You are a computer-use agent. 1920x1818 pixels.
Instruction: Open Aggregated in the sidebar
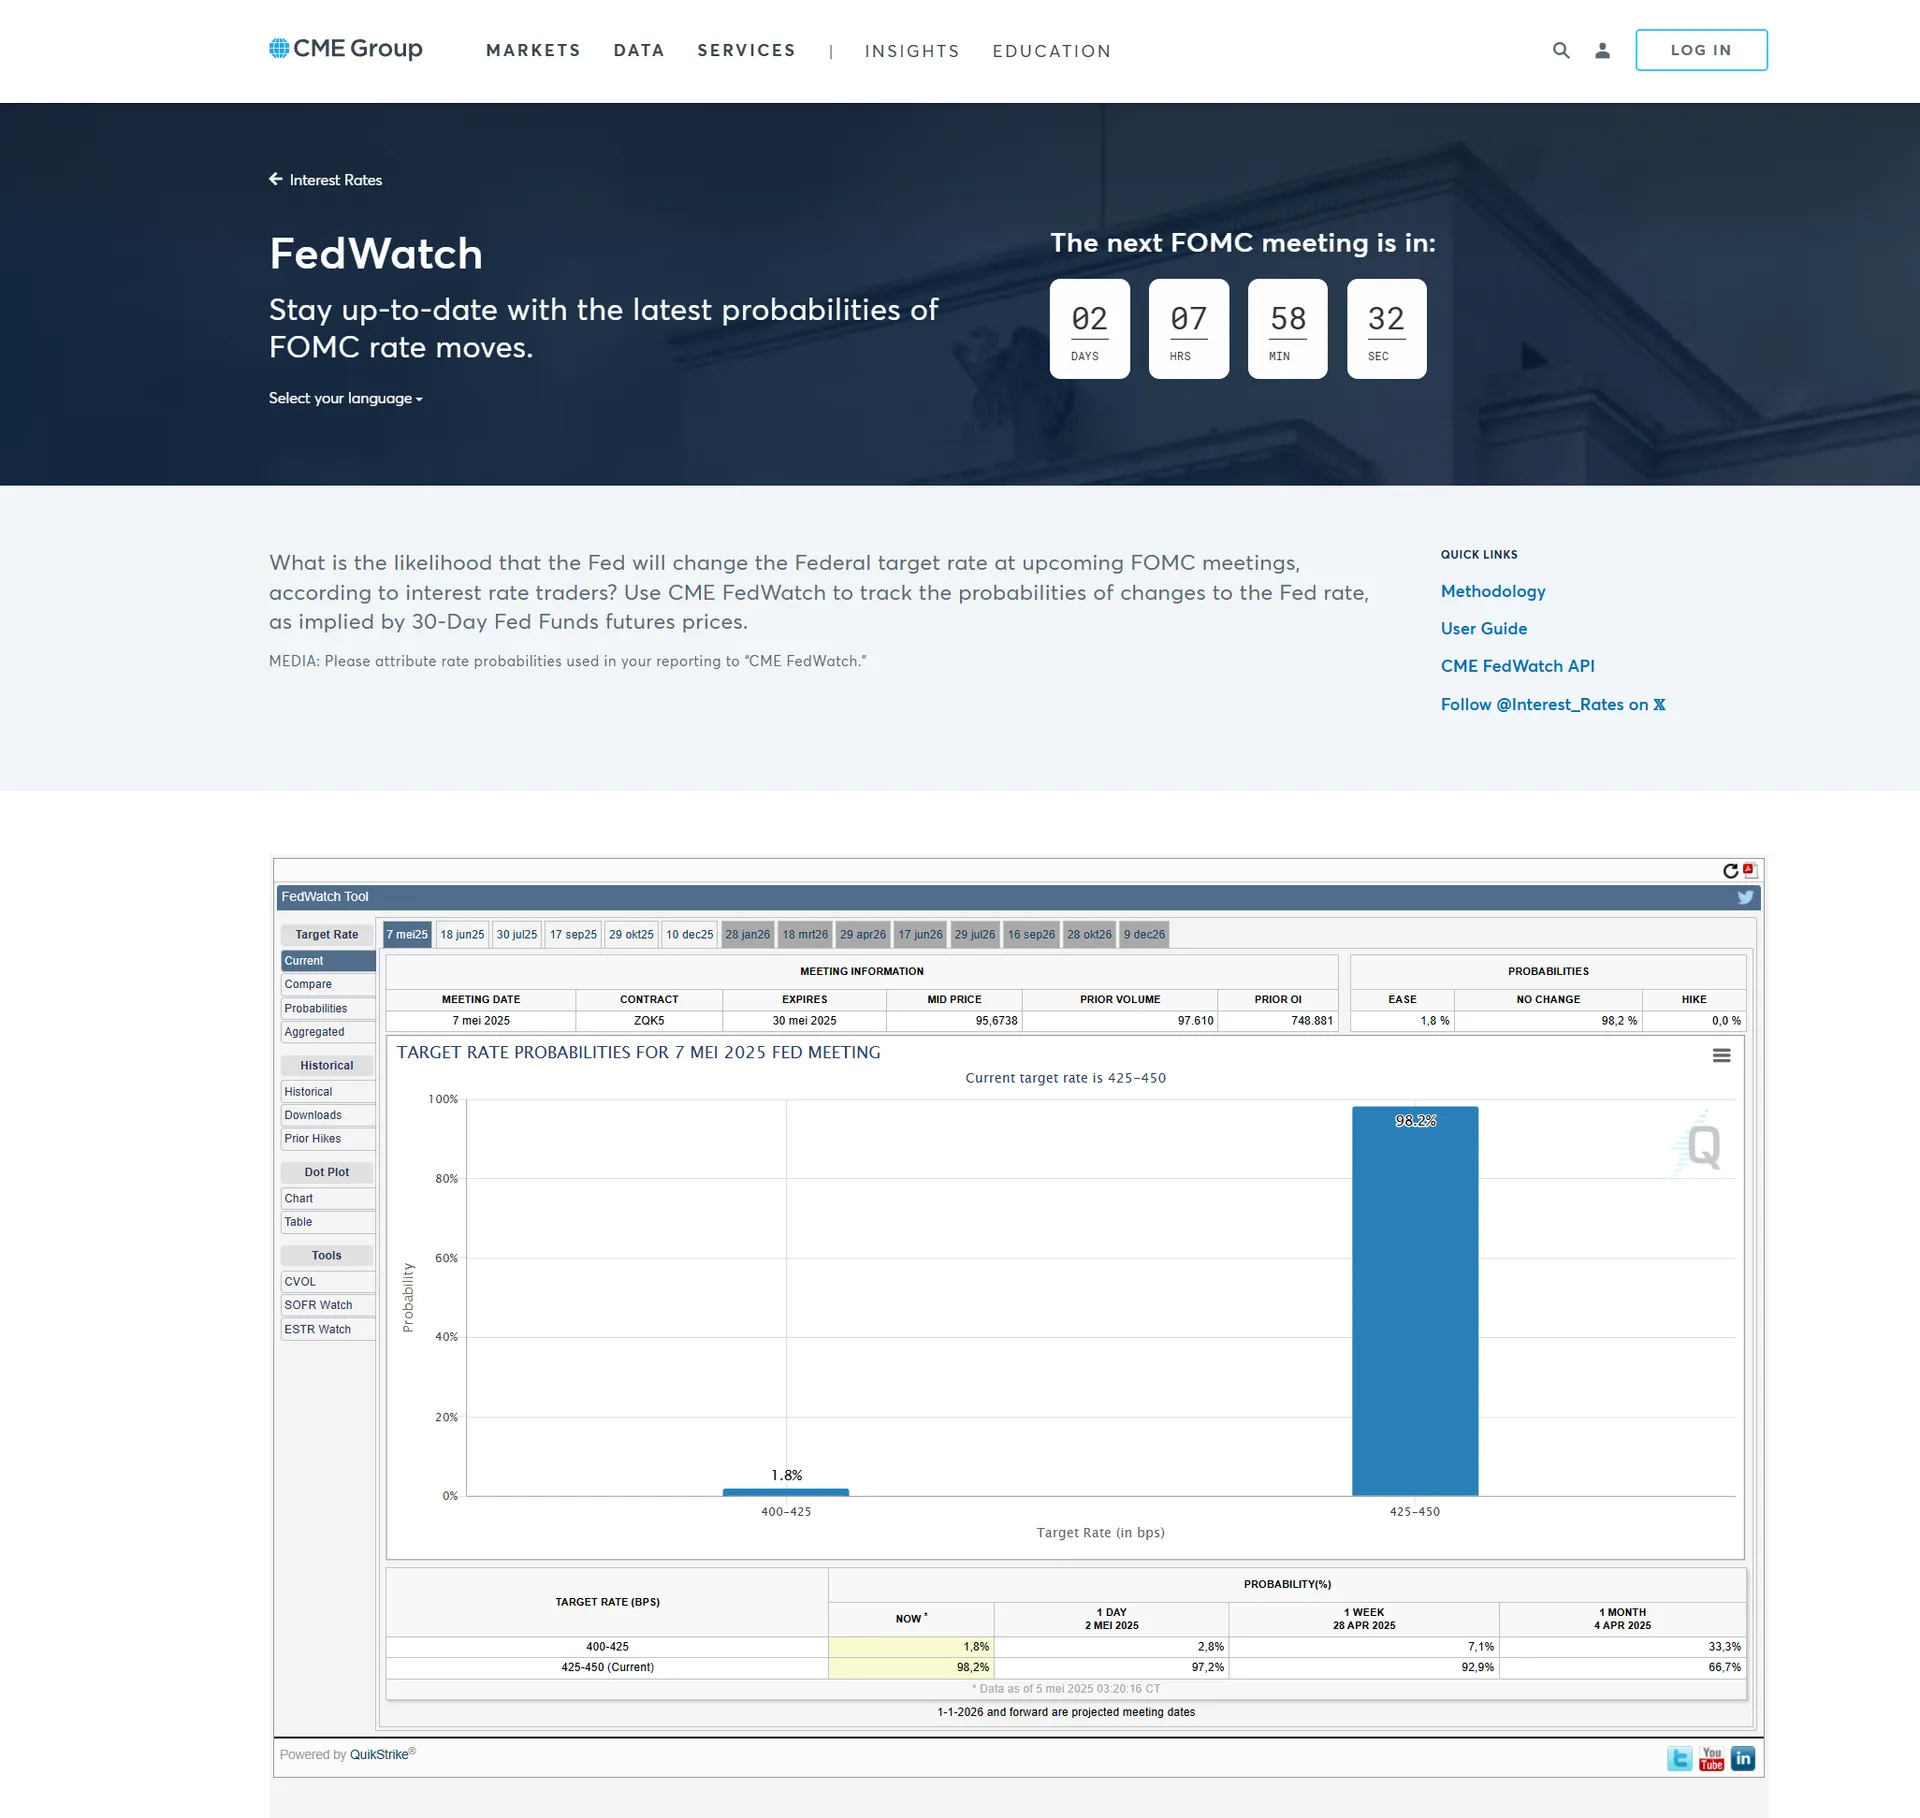328,1032
